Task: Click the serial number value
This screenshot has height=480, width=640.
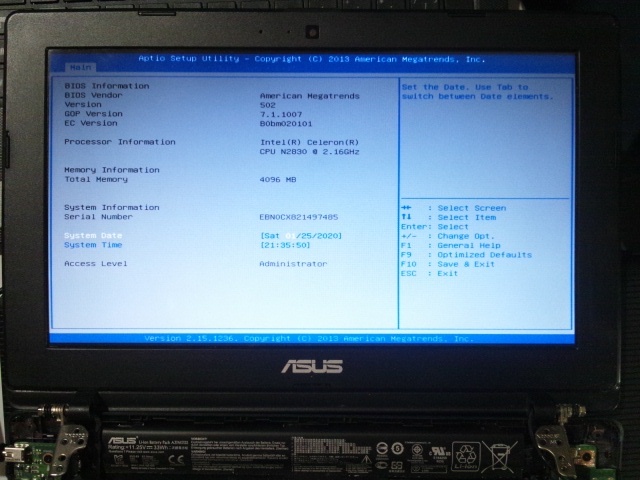Action: [299, 217]
